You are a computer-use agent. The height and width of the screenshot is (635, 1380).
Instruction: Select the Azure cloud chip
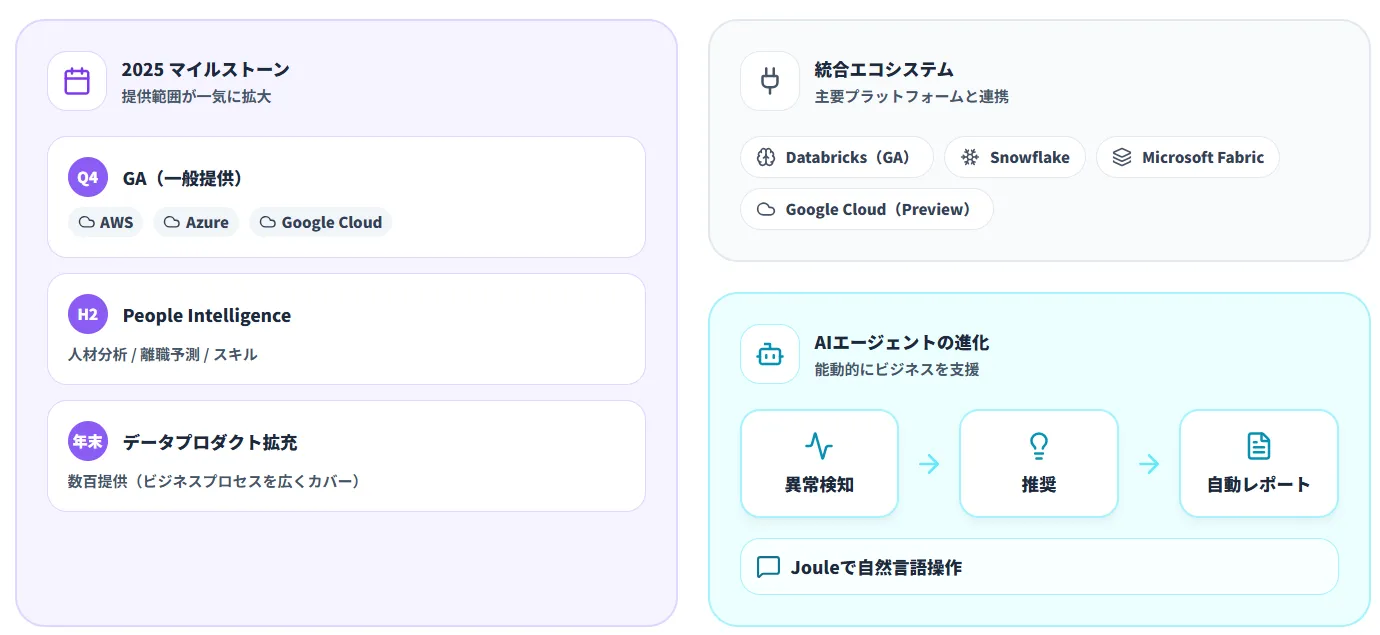pos(196,222)
